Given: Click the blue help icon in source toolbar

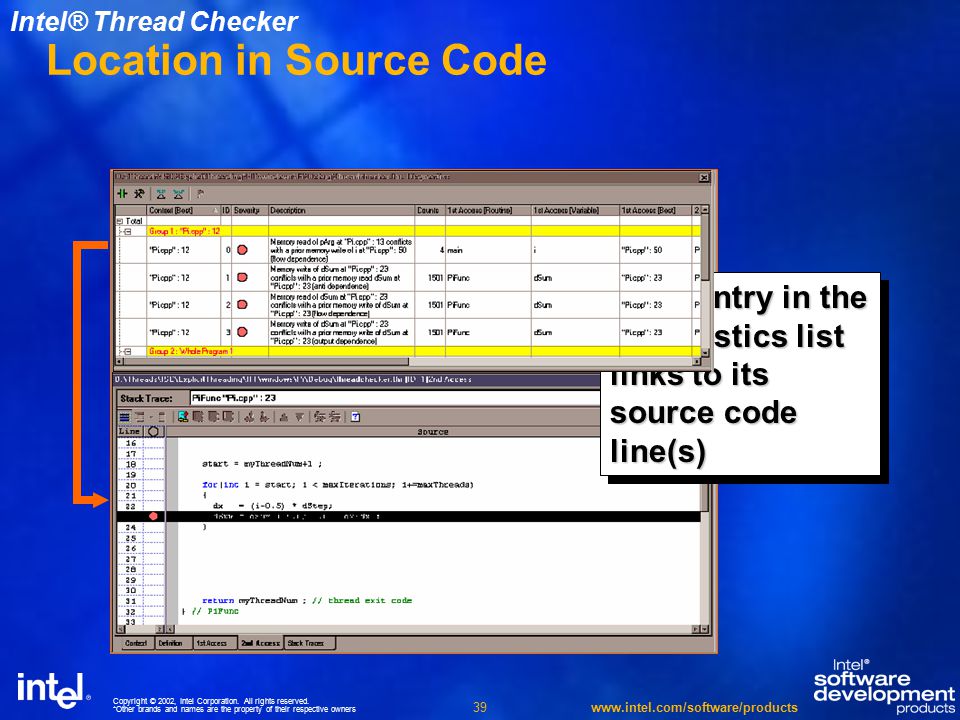Looking at the screenshot, I should click(355, 417).
